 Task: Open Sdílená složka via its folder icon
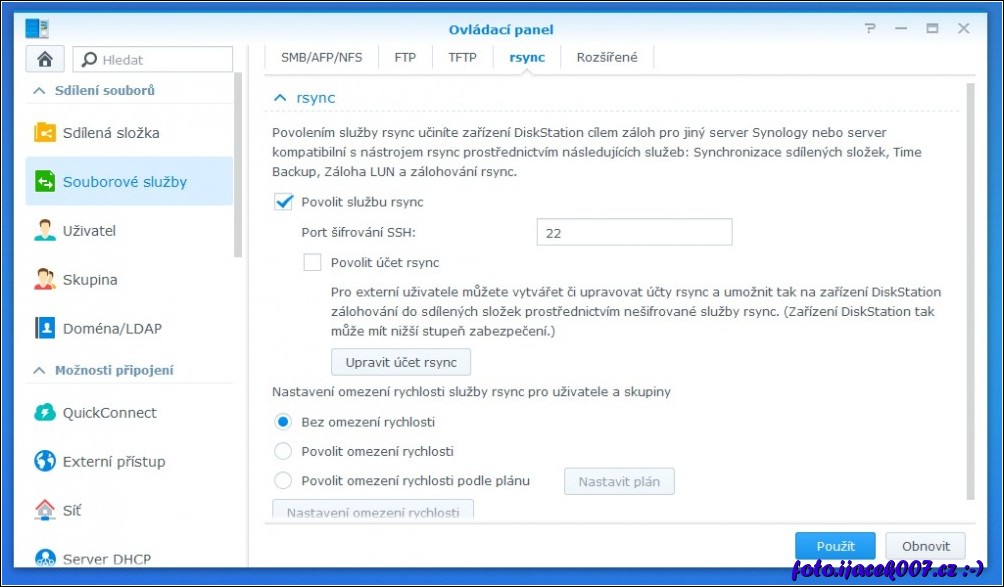coord(45,133)
